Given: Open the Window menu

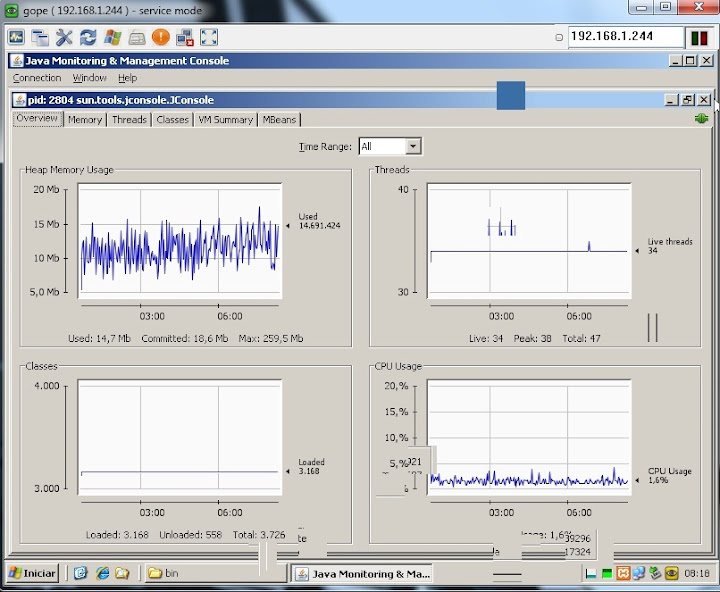Looking at the screenshot, I should tap(89, 78).
